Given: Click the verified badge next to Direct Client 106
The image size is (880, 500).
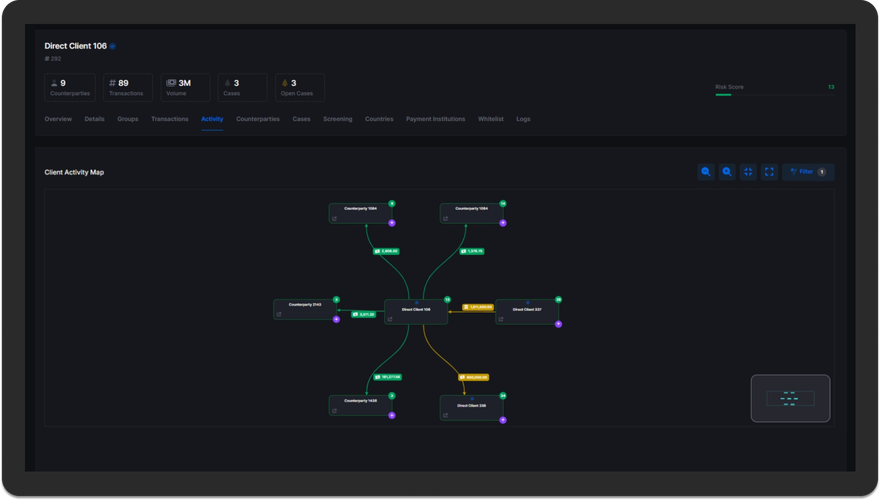Looking at the screenshot, I should click(113, 46).
